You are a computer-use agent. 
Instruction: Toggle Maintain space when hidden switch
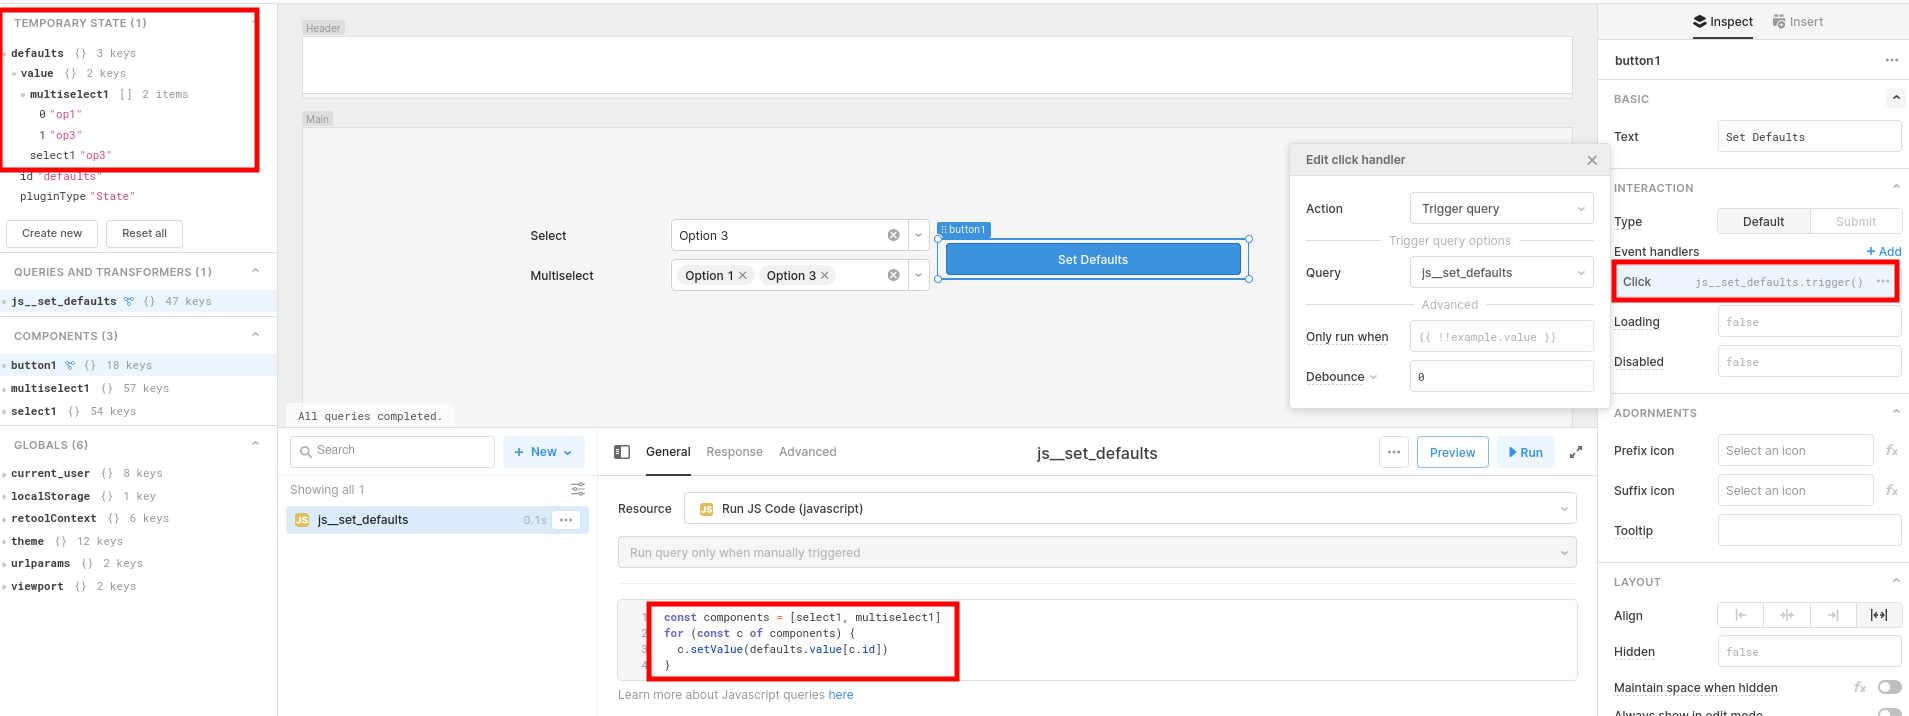point(1888,687)
